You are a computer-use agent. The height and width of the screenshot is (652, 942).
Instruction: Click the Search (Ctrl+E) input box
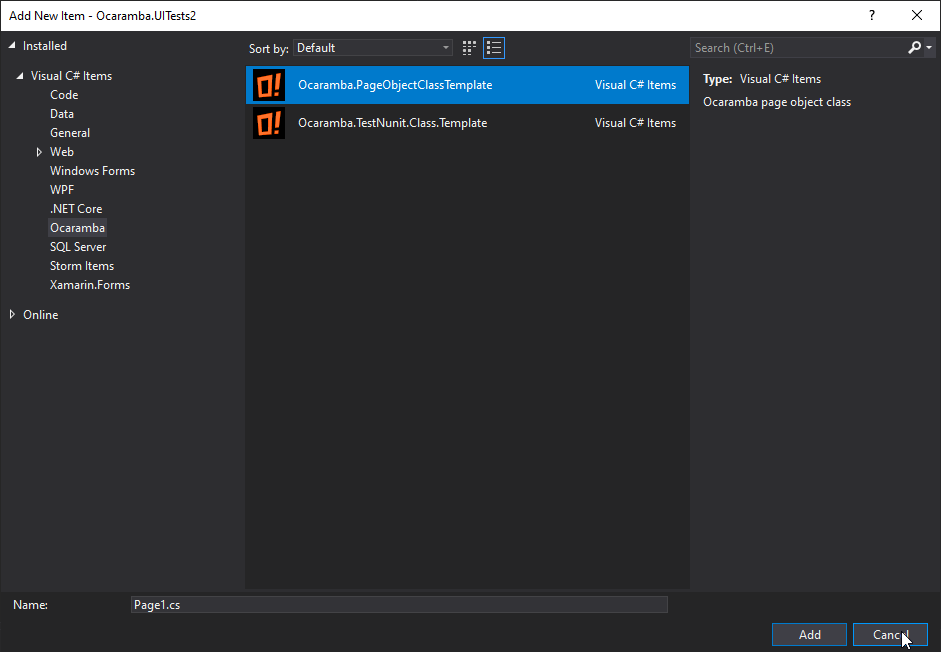tap(798, 48)
